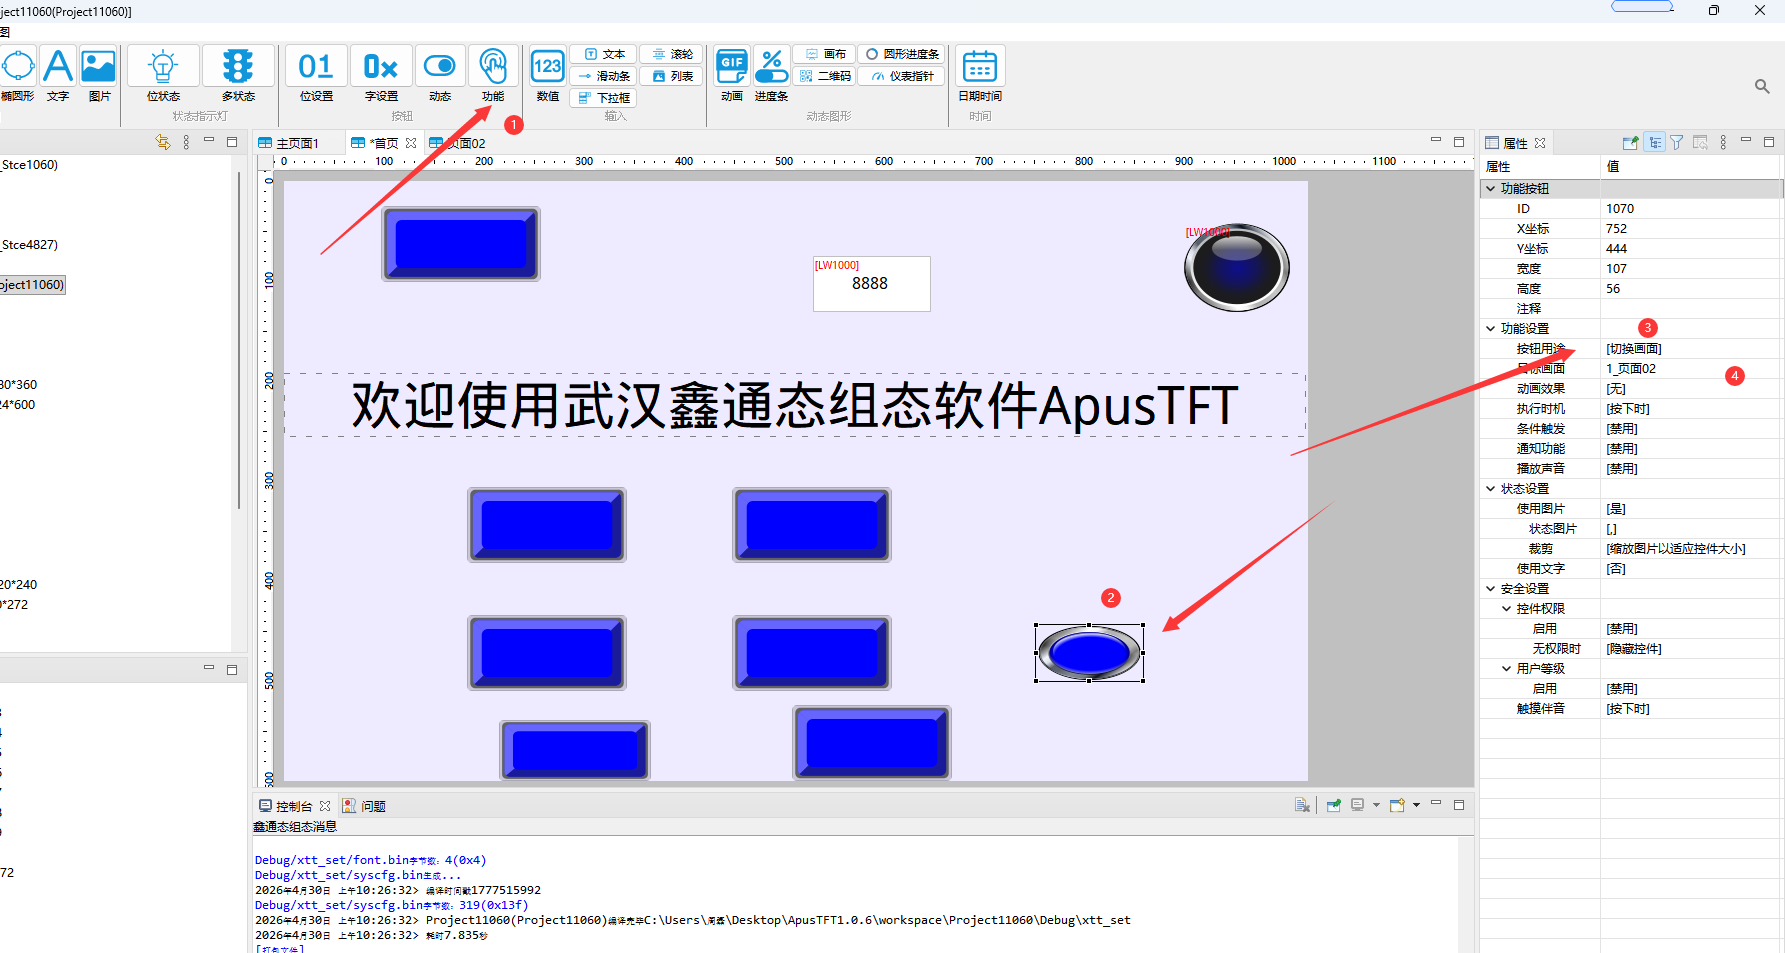Select the 文字 text tool
This screenshot has height=953, width=1785.
click(x=58, y=75)
